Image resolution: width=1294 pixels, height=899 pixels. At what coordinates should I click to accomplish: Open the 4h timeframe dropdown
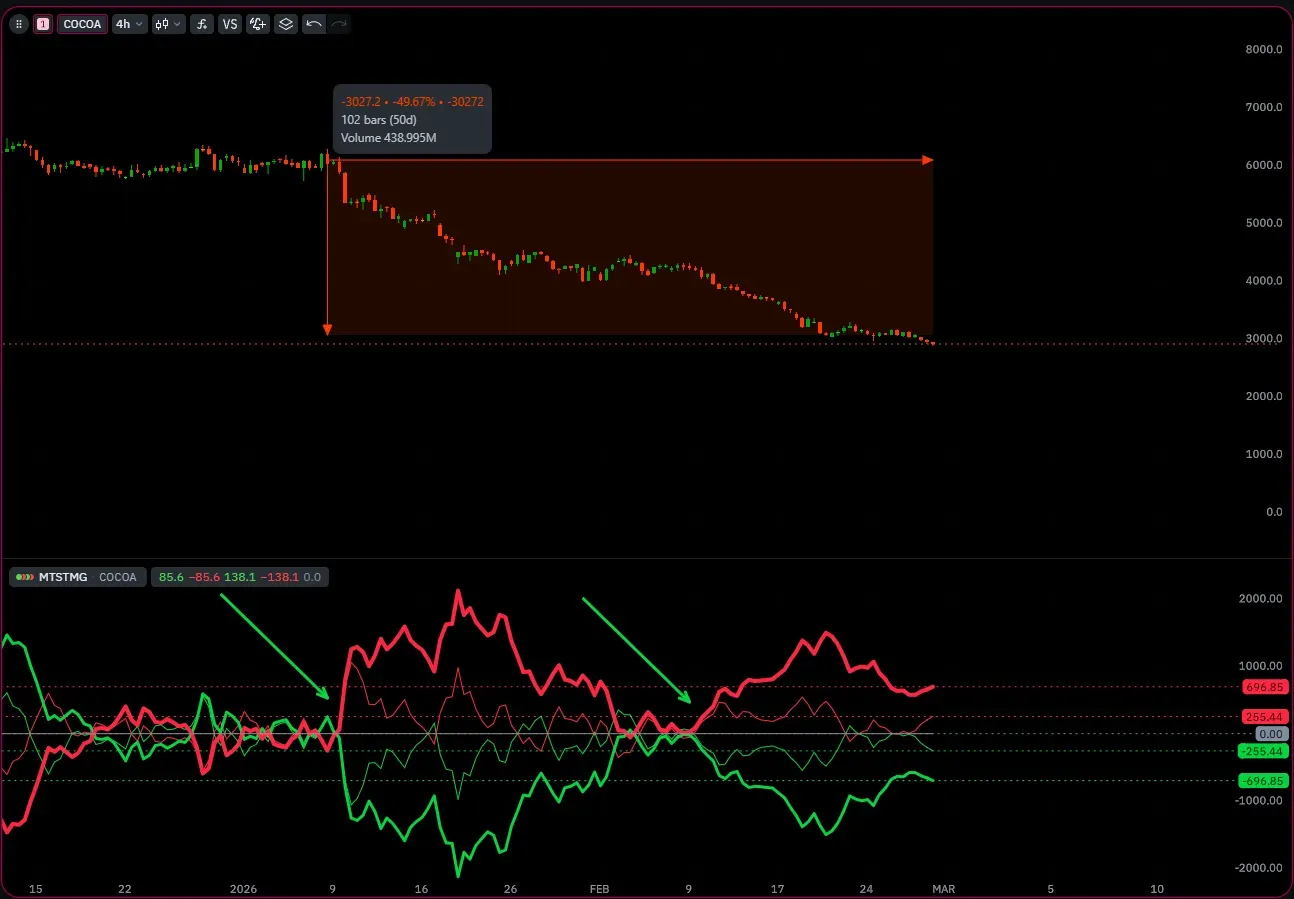(129, 24)
